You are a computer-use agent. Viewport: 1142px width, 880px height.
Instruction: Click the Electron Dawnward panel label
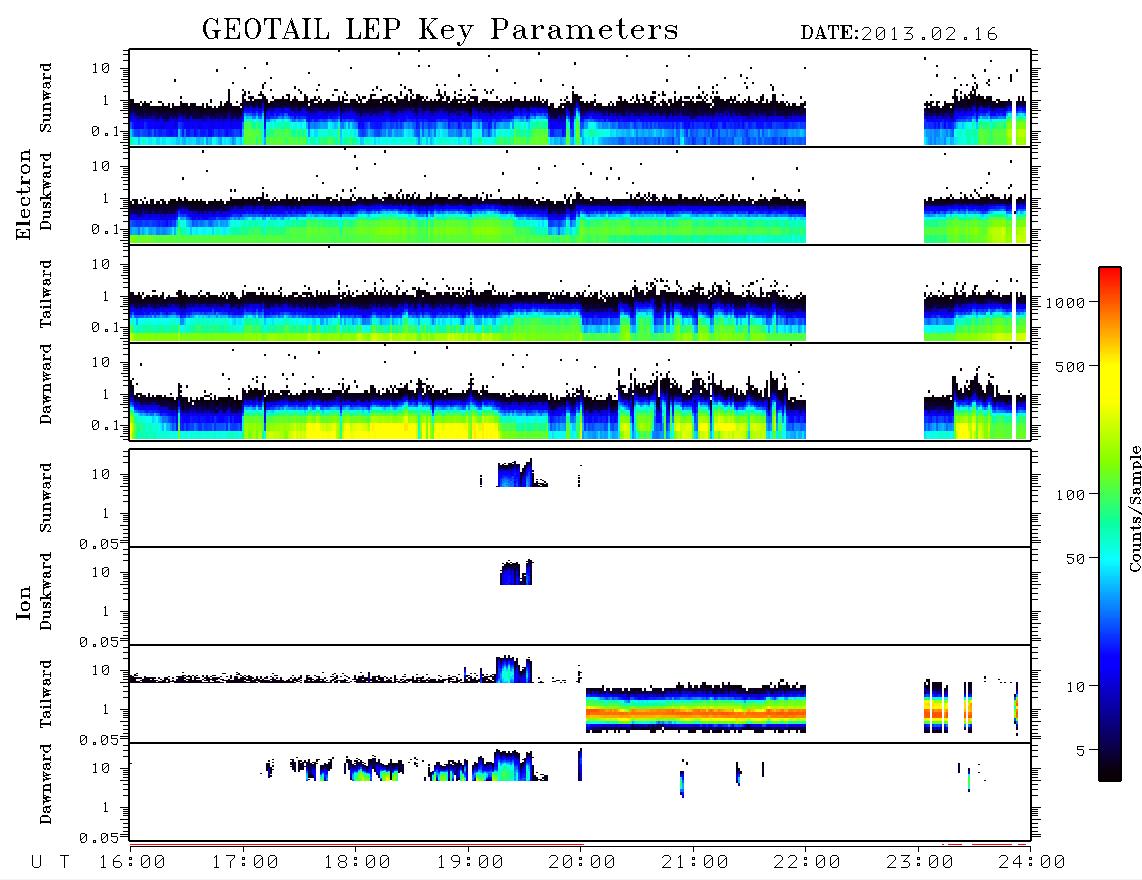click(x=46, y=384)
